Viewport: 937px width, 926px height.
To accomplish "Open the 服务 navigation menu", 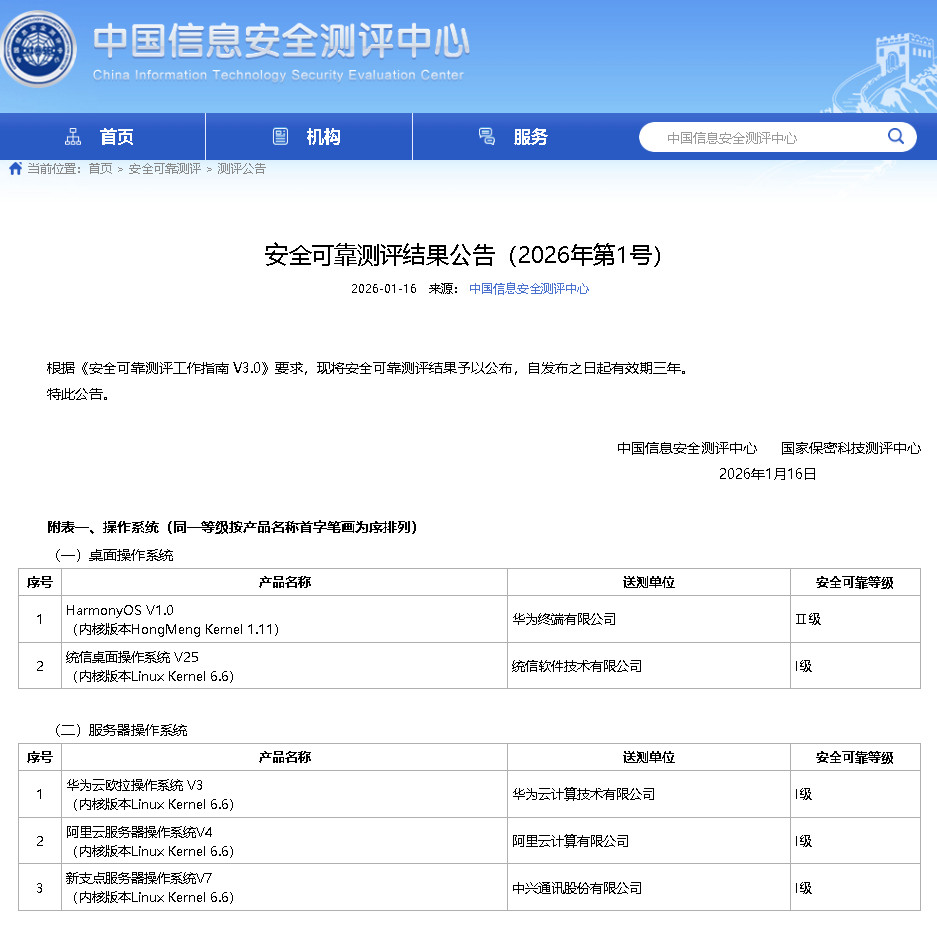I will click(528, 137).
